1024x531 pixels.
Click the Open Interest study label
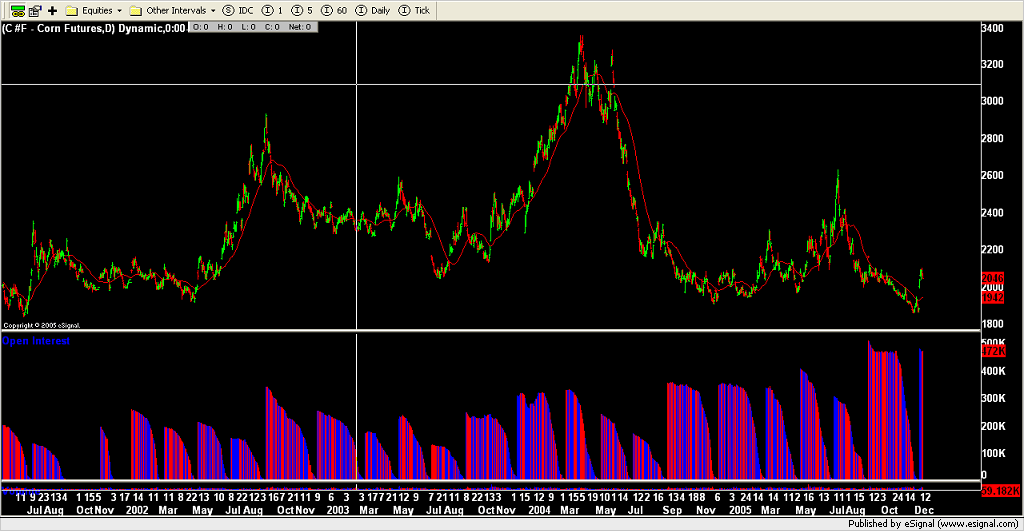[36, 341]
